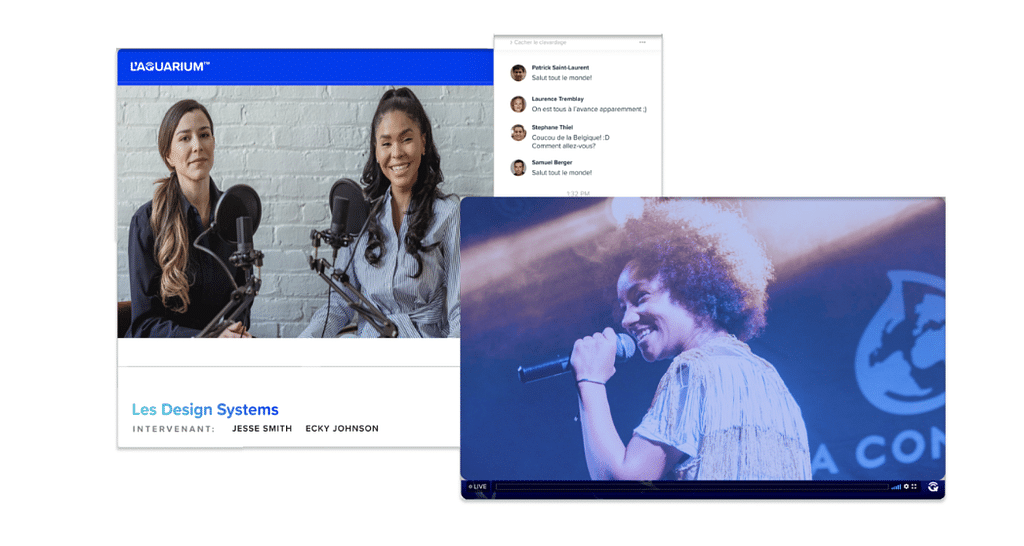1024x546 pixels.
Task: Select speaker Ecky Johnson
Action: (342, 429)
